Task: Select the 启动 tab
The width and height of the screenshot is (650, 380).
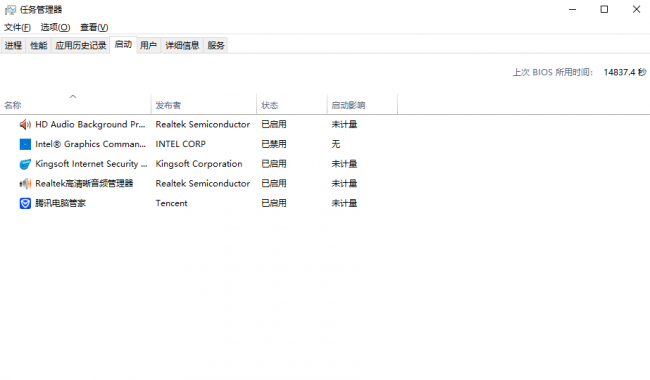Action: (123, 44)
